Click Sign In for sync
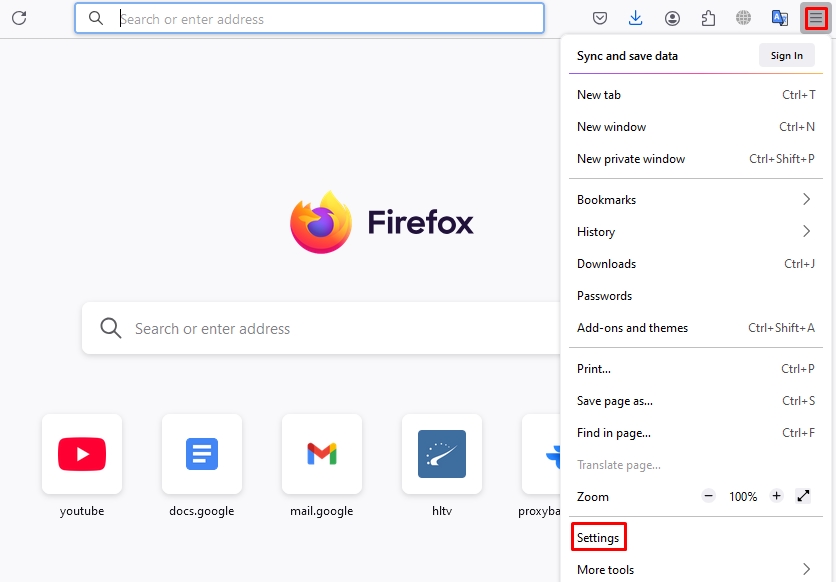The height and width of the screenshot is (582, 836). pos(786,55)
